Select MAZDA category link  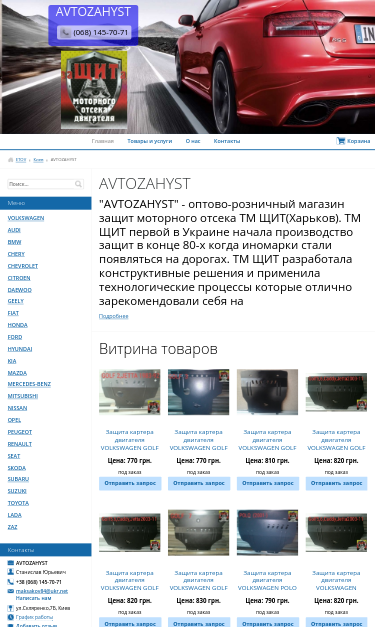pos(17,373)
